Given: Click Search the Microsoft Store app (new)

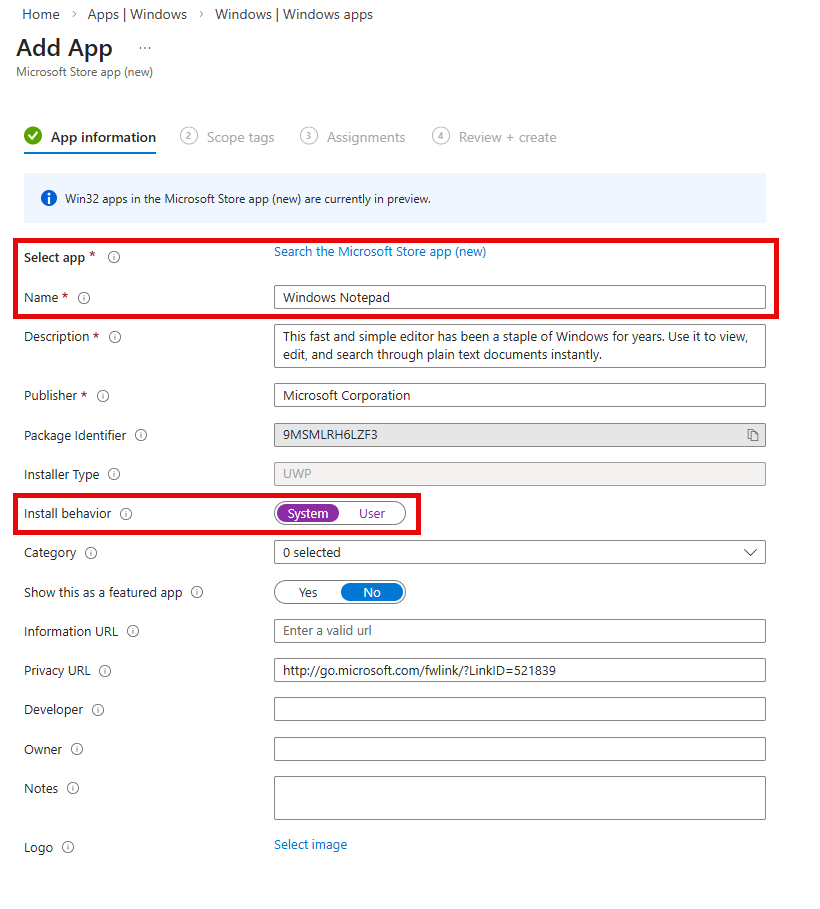Looking at the screenshot, I should [x=380, y=252].
